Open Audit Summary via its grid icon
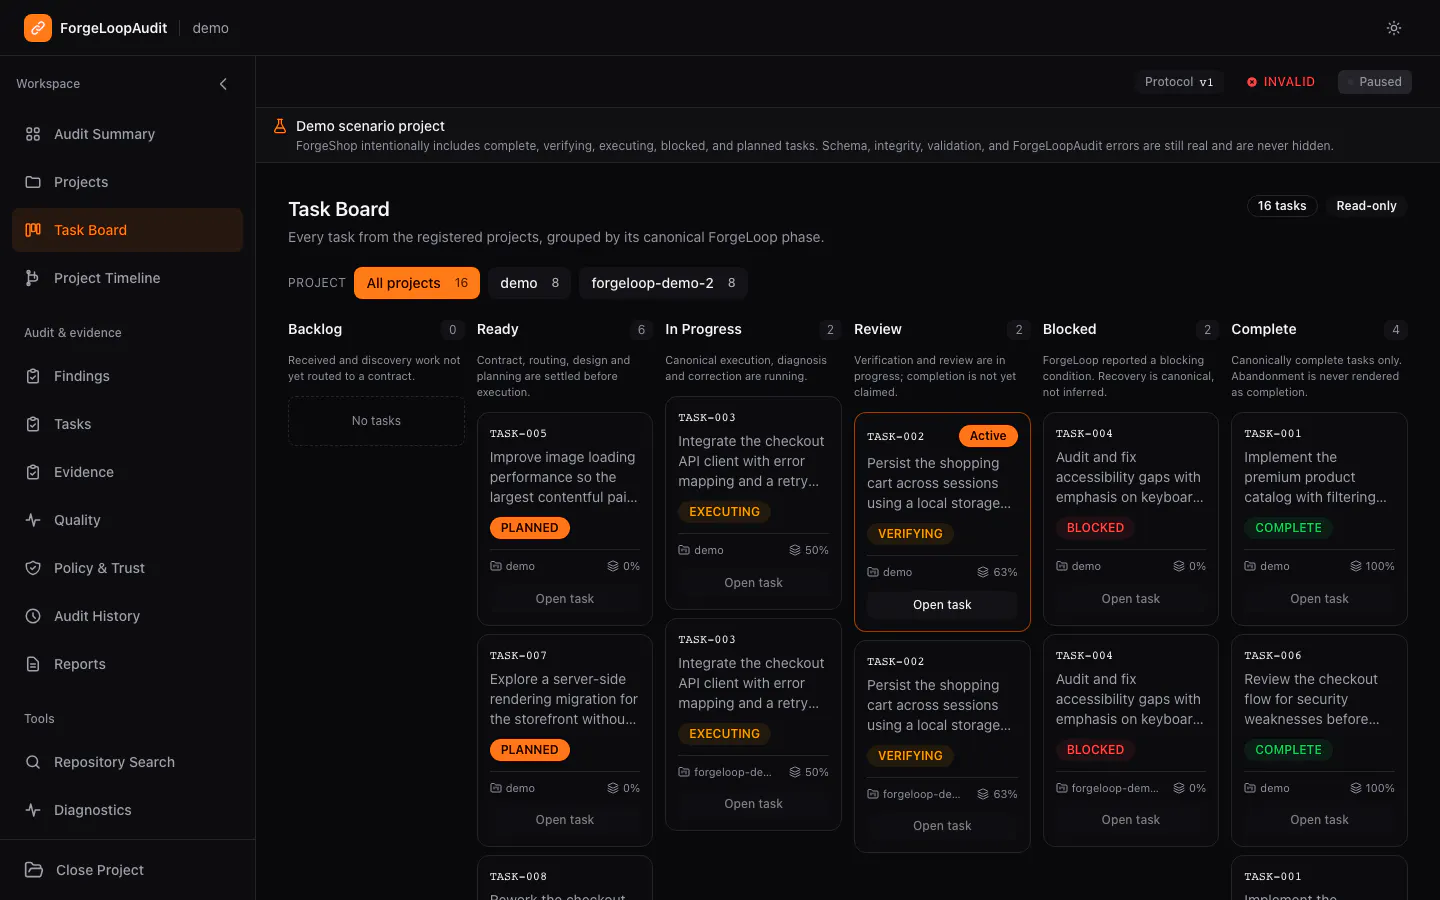The image size is (1440, 900). click(33, 134)
